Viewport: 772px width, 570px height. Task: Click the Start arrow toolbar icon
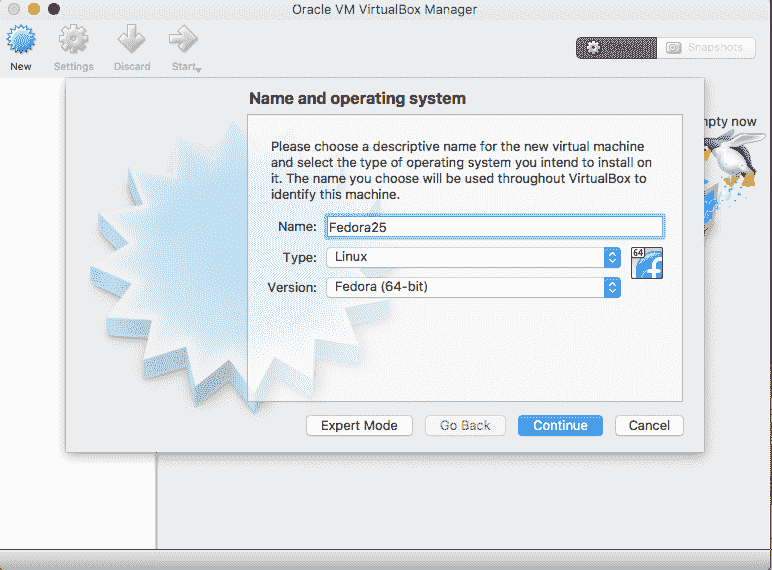[183, 40]
